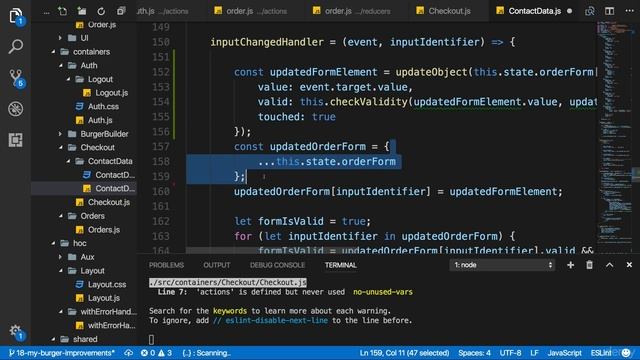Image resolution: width=640 pixels, height=360 pixels.
Task: Click the feedback smiley in status bar
Action: coord(626,353)
